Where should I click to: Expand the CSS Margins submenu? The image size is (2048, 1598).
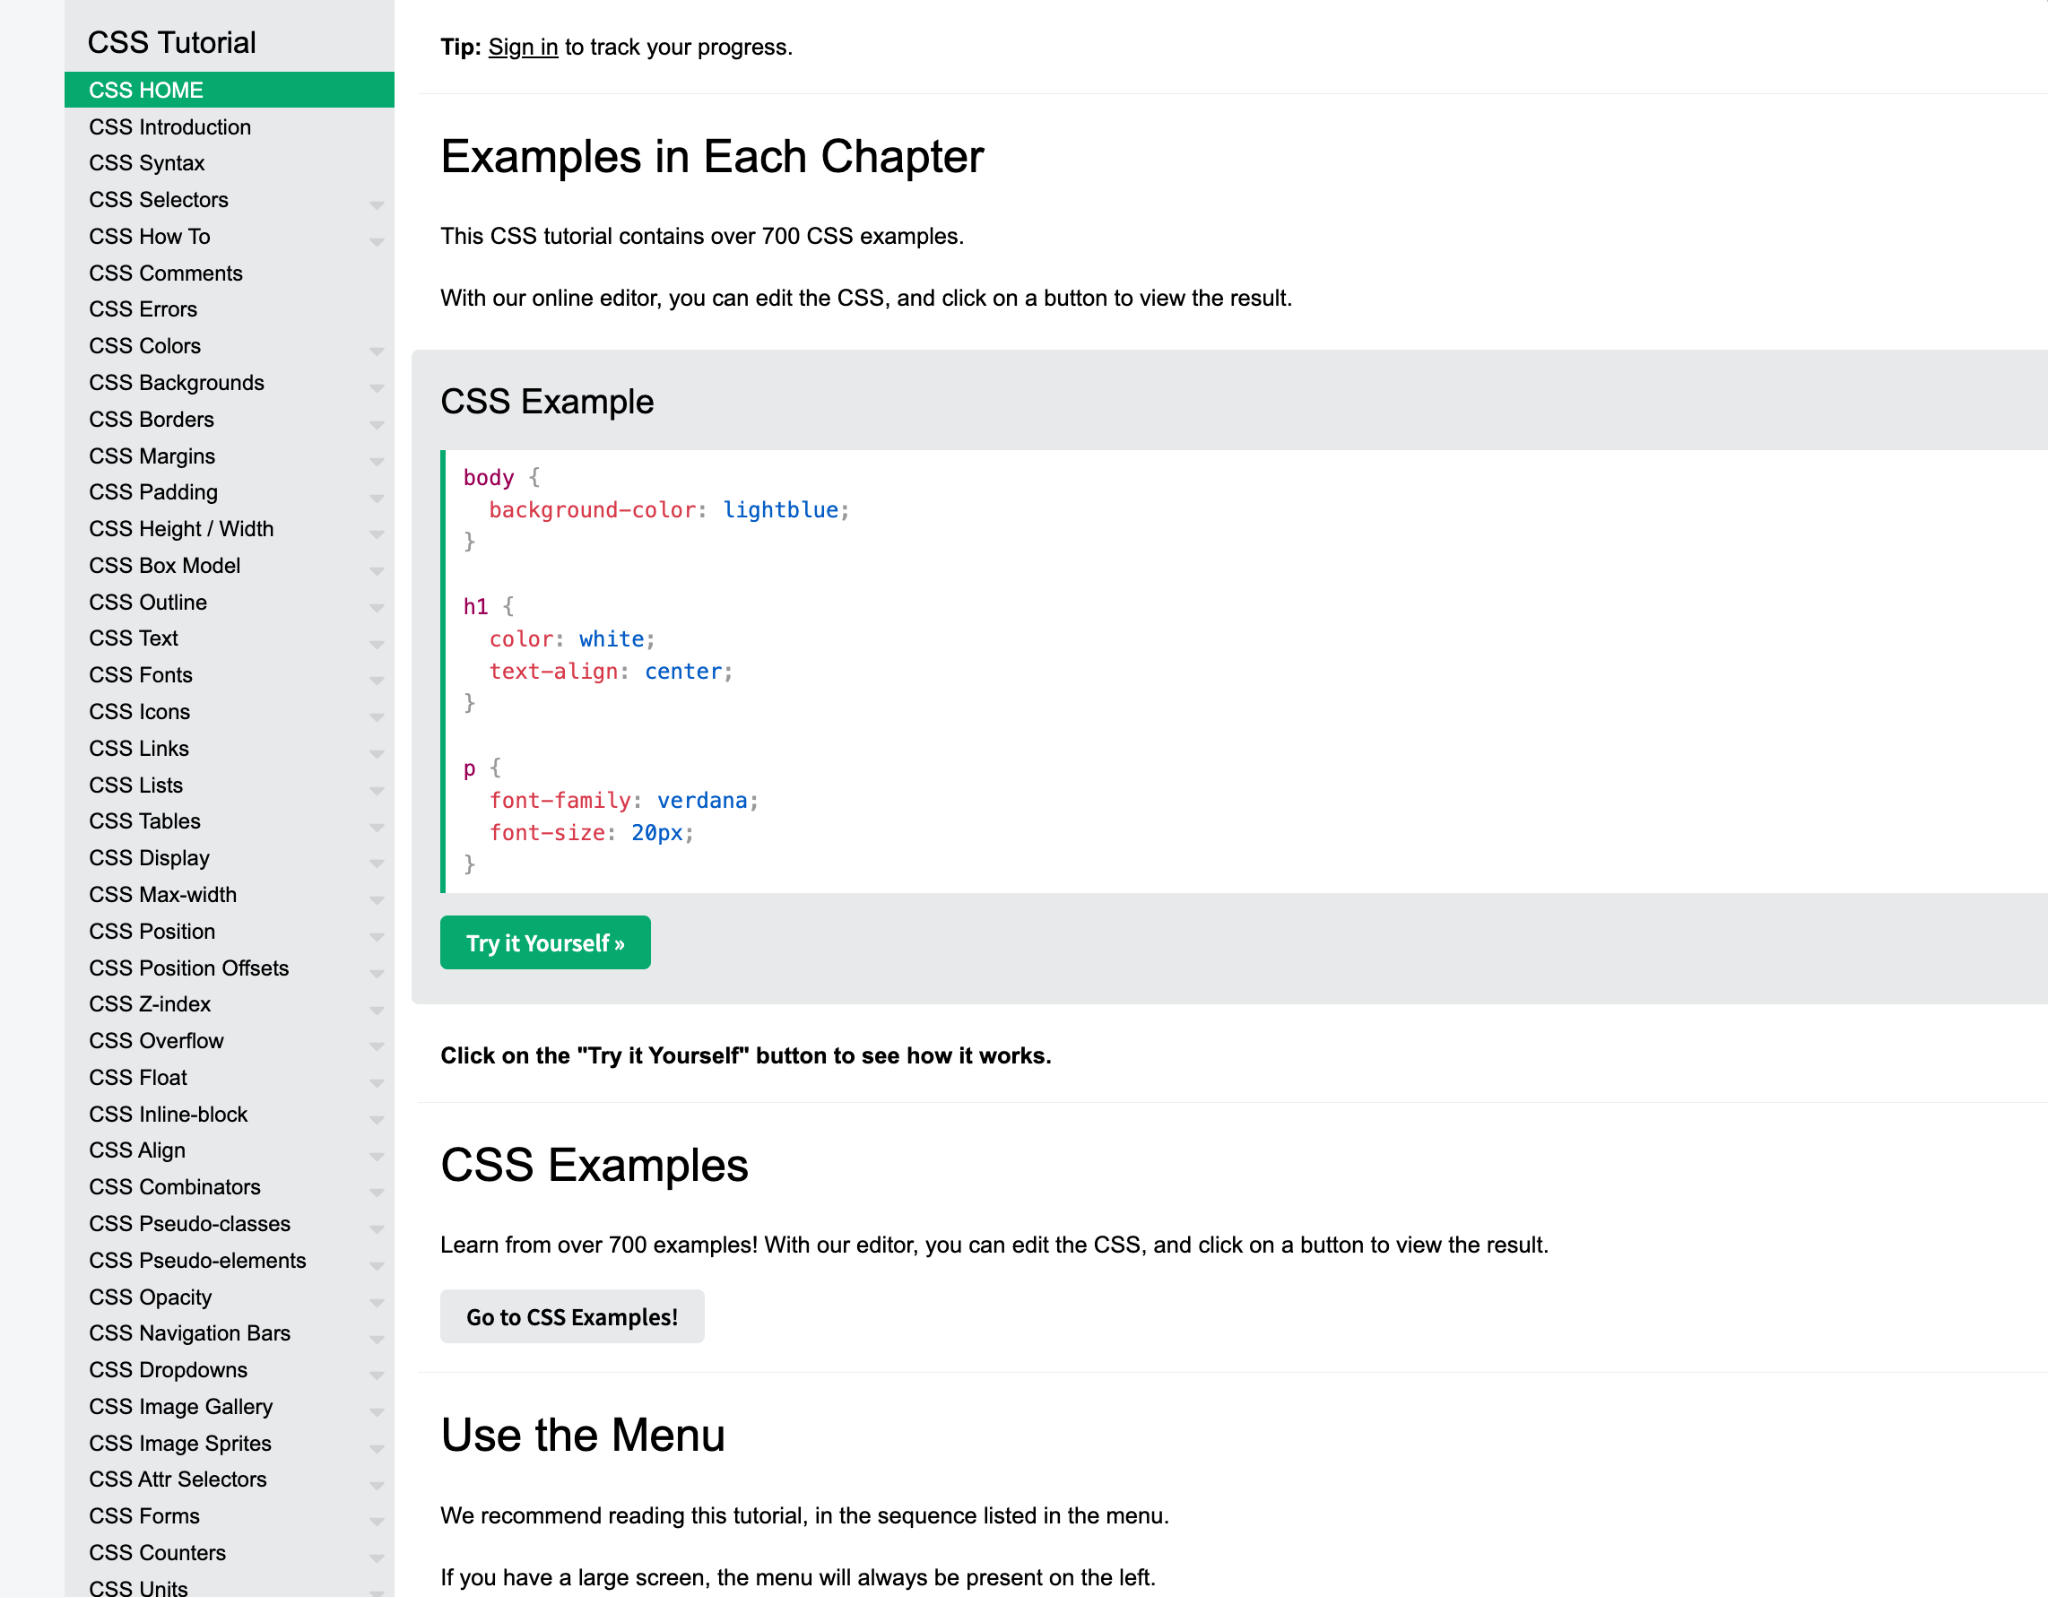click(x=376, y=460)
